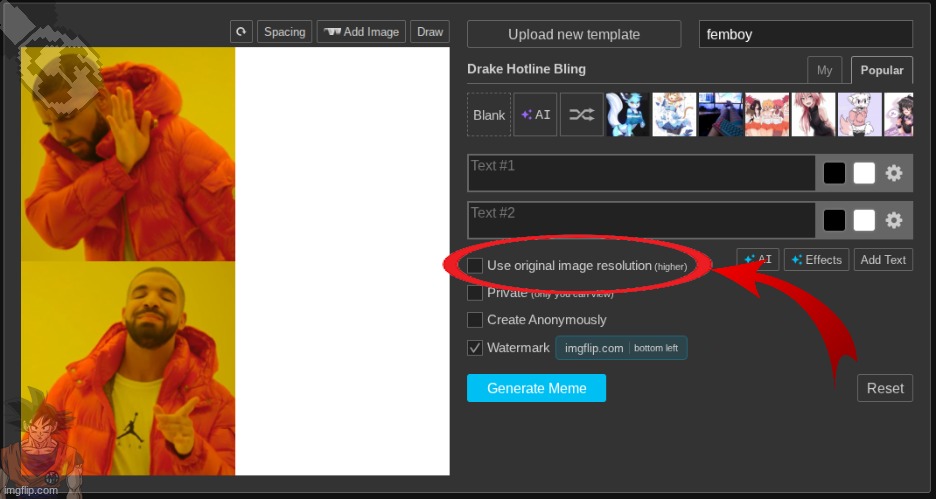Click the imgflip.com watermark text option
This screenshot has width=936, height=499.
[593, 348]
